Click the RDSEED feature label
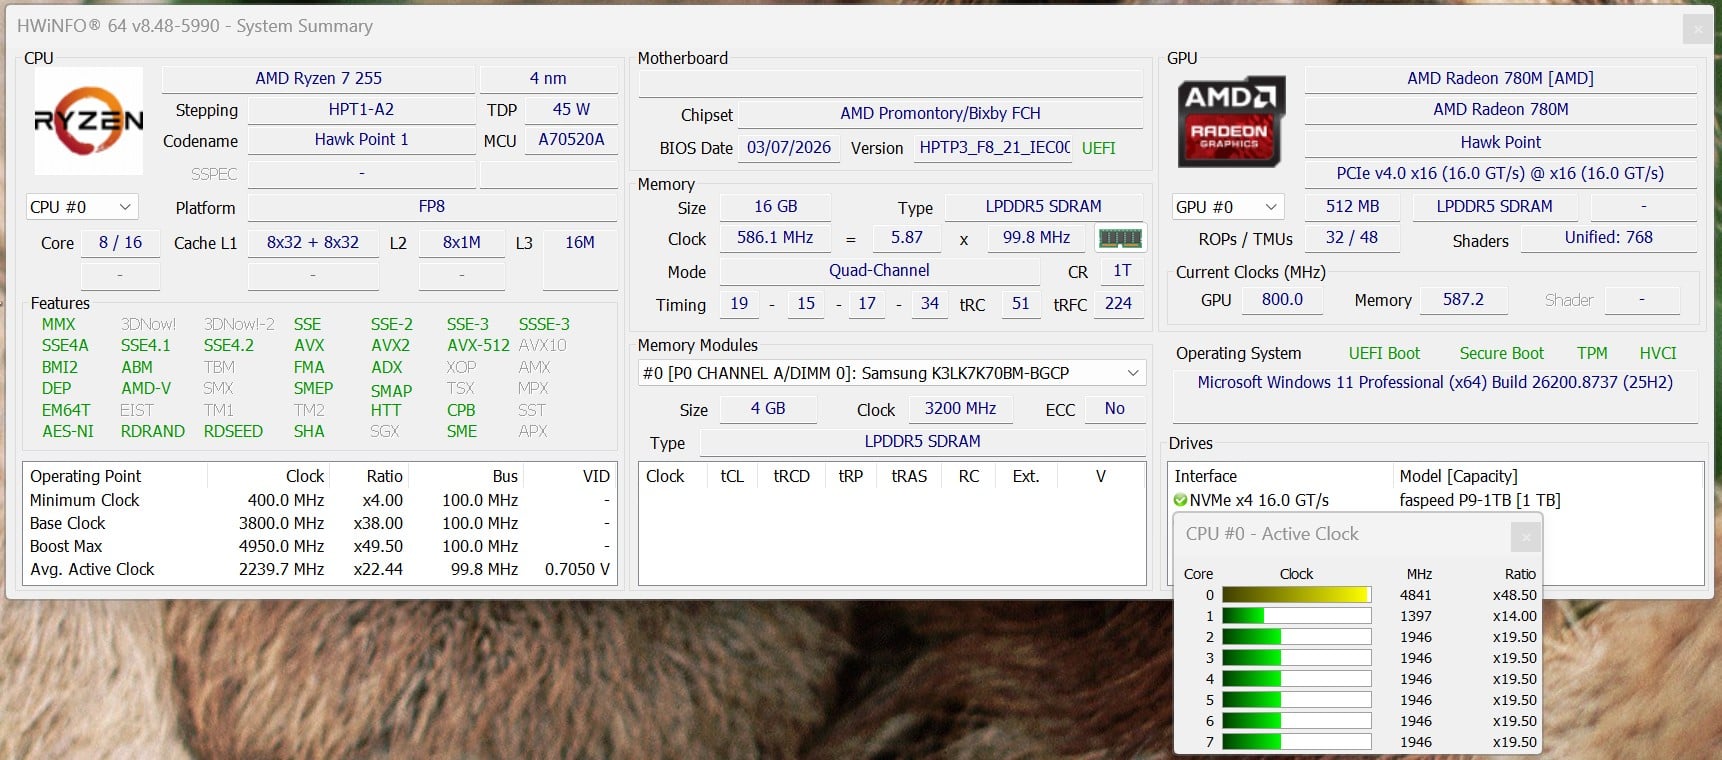The height and width of the screenshot is (760, 1722). click(x=233, y=431)
